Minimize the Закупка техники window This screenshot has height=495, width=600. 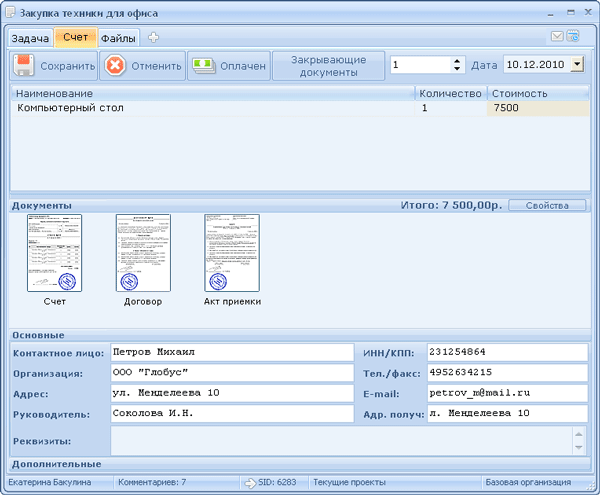(551, 14)
